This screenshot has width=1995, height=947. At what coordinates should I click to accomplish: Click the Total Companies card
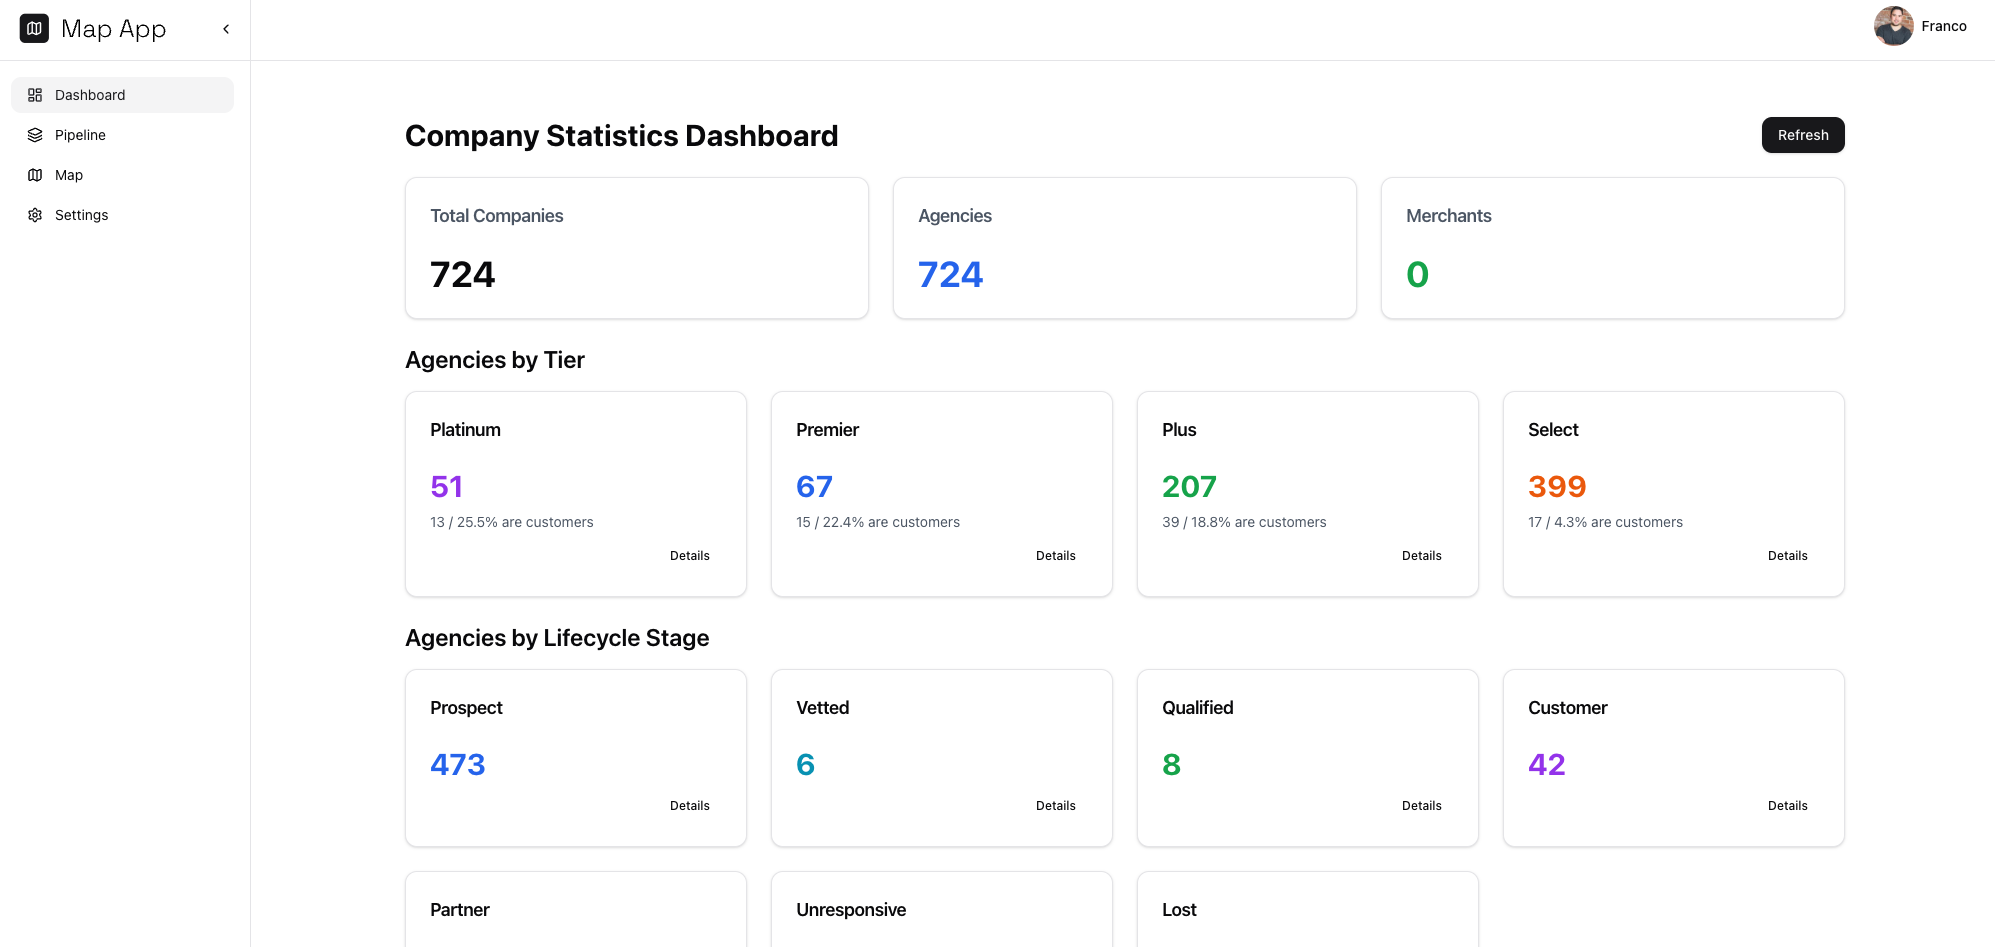coord(636,247)
